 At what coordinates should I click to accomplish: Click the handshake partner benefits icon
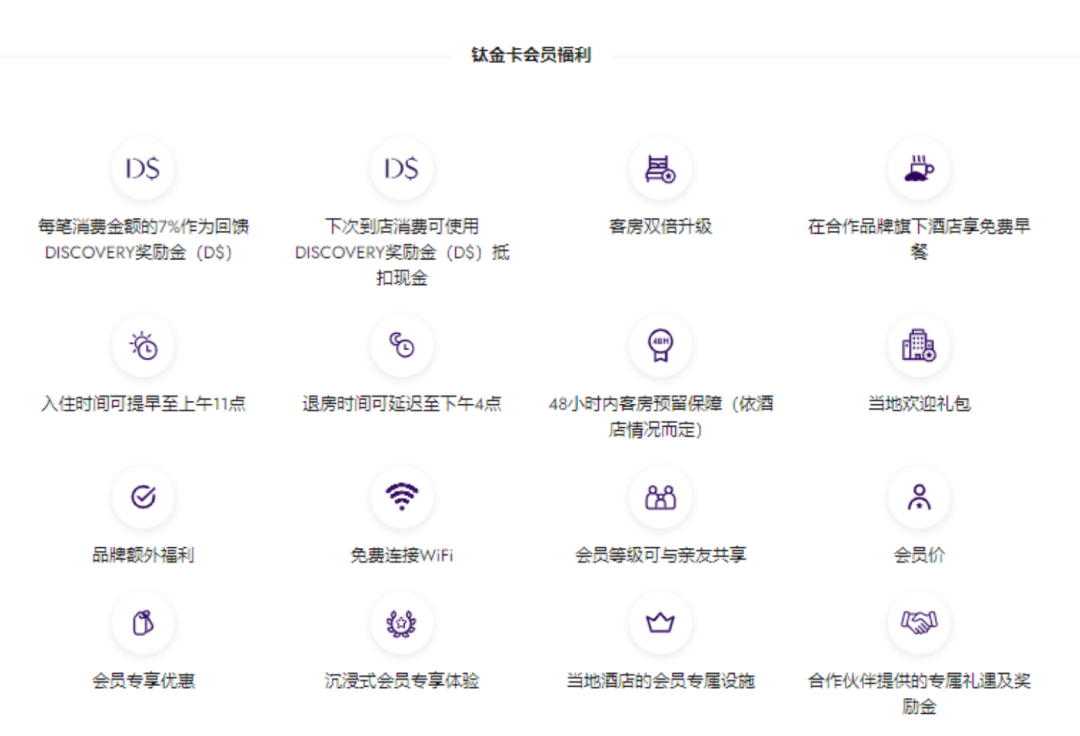pyautogui.click(x=918, y=622)
